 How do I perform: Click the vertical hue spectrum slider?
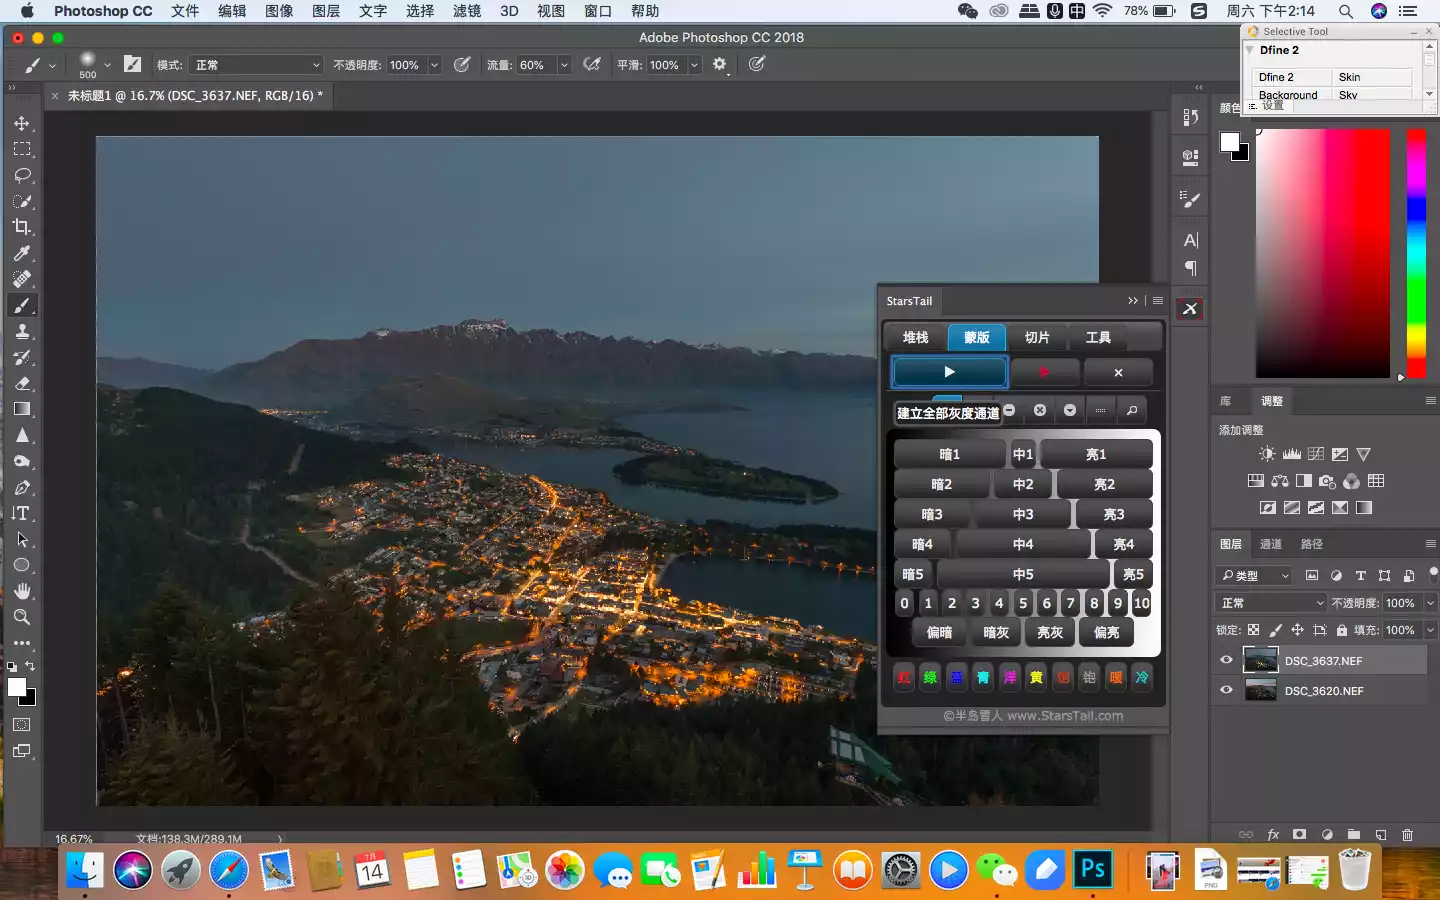(x=1416, y=252)
